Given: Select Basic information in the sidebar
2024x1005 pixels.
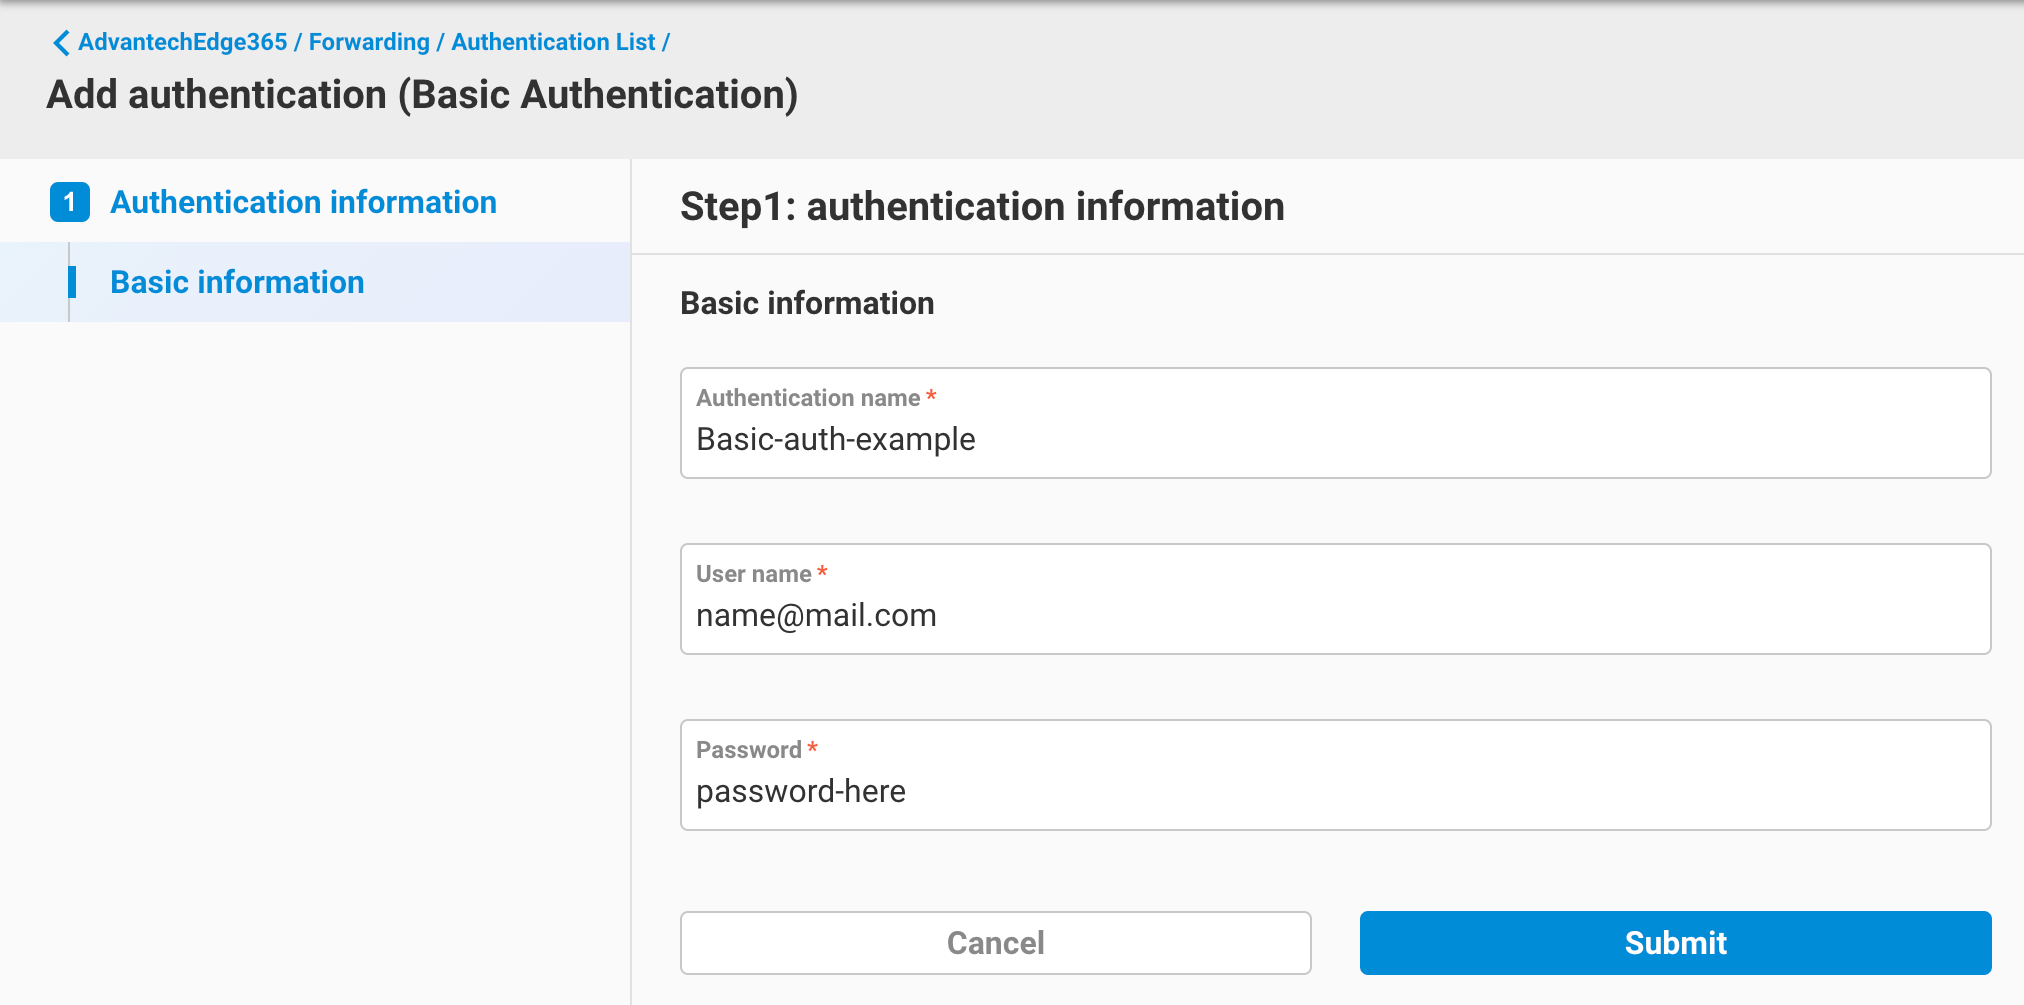Looking at the screenshot, I should (236, 282).
